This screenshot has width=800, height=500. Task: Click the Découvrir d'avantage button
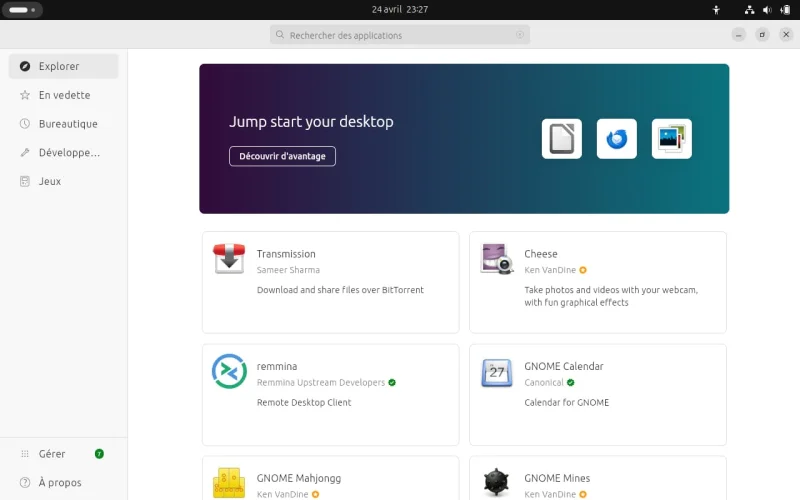pos(282,156)
